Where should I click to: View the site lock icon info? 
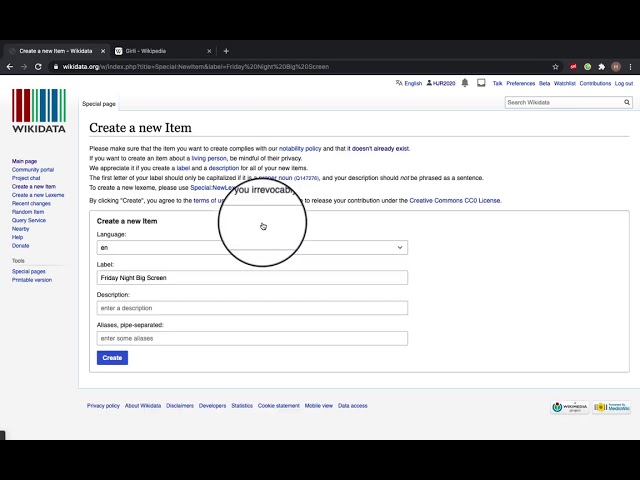pyautogui.click(x=56, y=67)
